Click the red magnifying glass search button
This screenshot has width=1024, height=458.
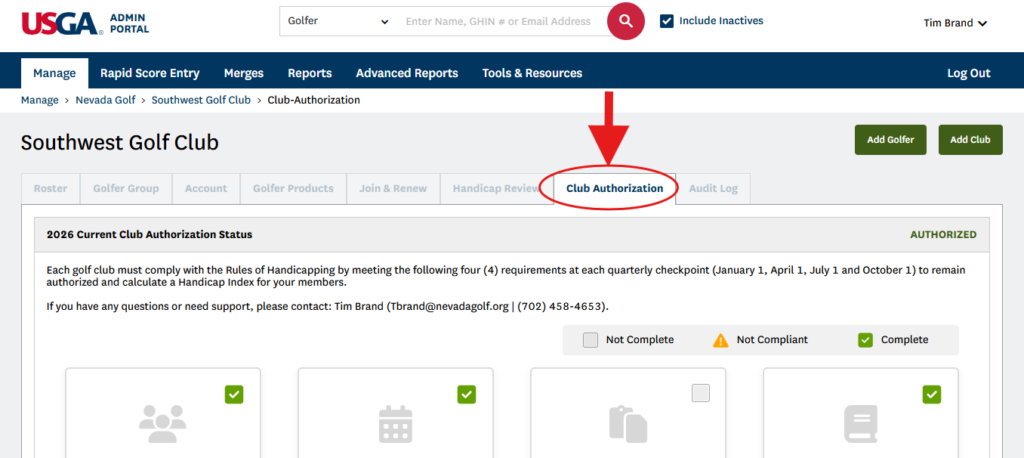[626, 21]
